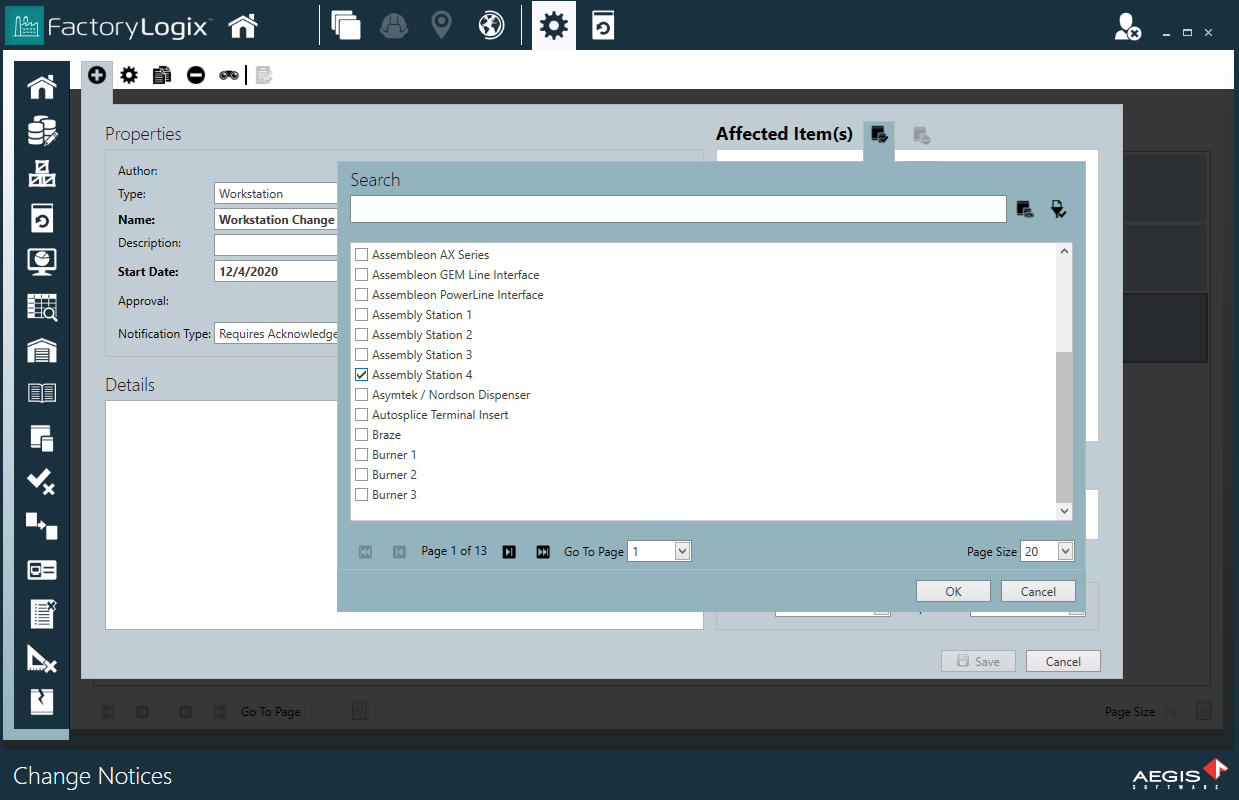Cancel the Search dialog

1038,590
